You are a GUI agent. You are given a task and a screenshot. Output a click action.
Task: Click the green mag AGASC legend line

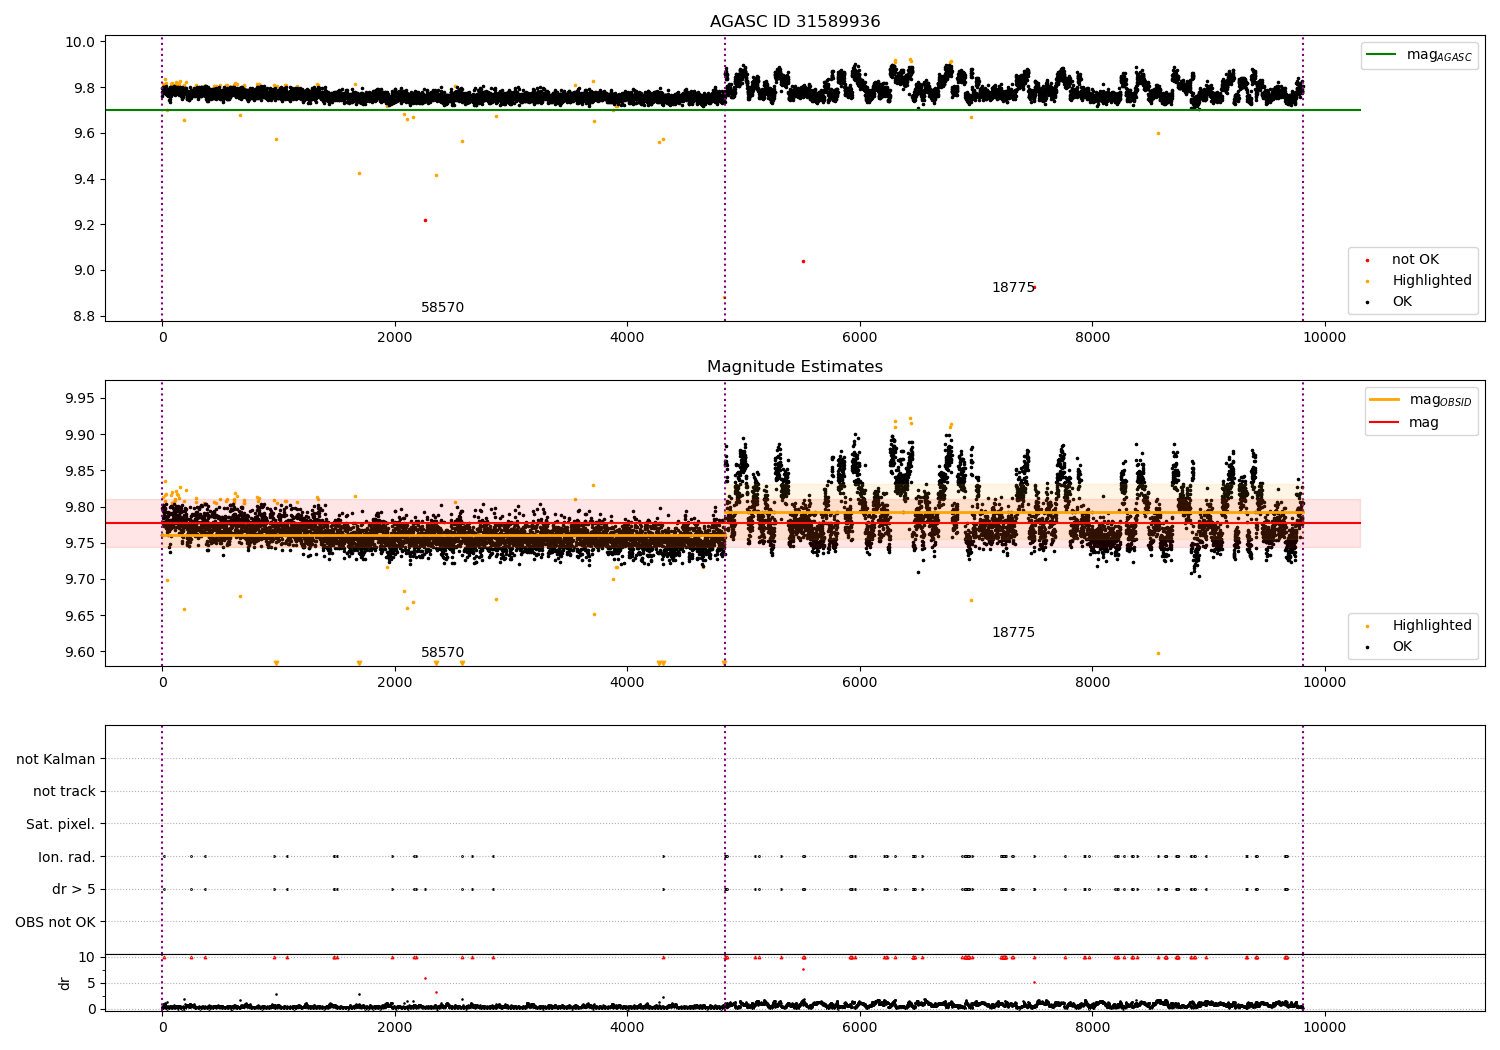click(x=1382, y=55)
